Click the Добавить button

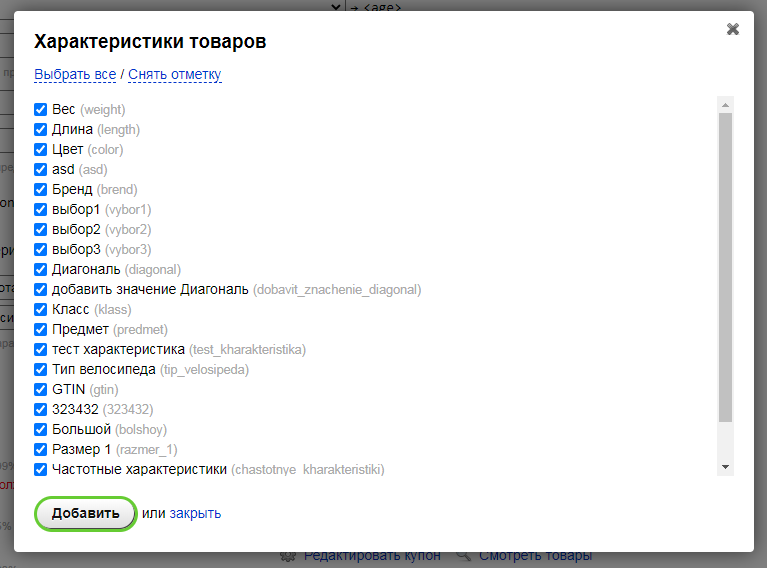pyautogui.click(x=86, y=513)
